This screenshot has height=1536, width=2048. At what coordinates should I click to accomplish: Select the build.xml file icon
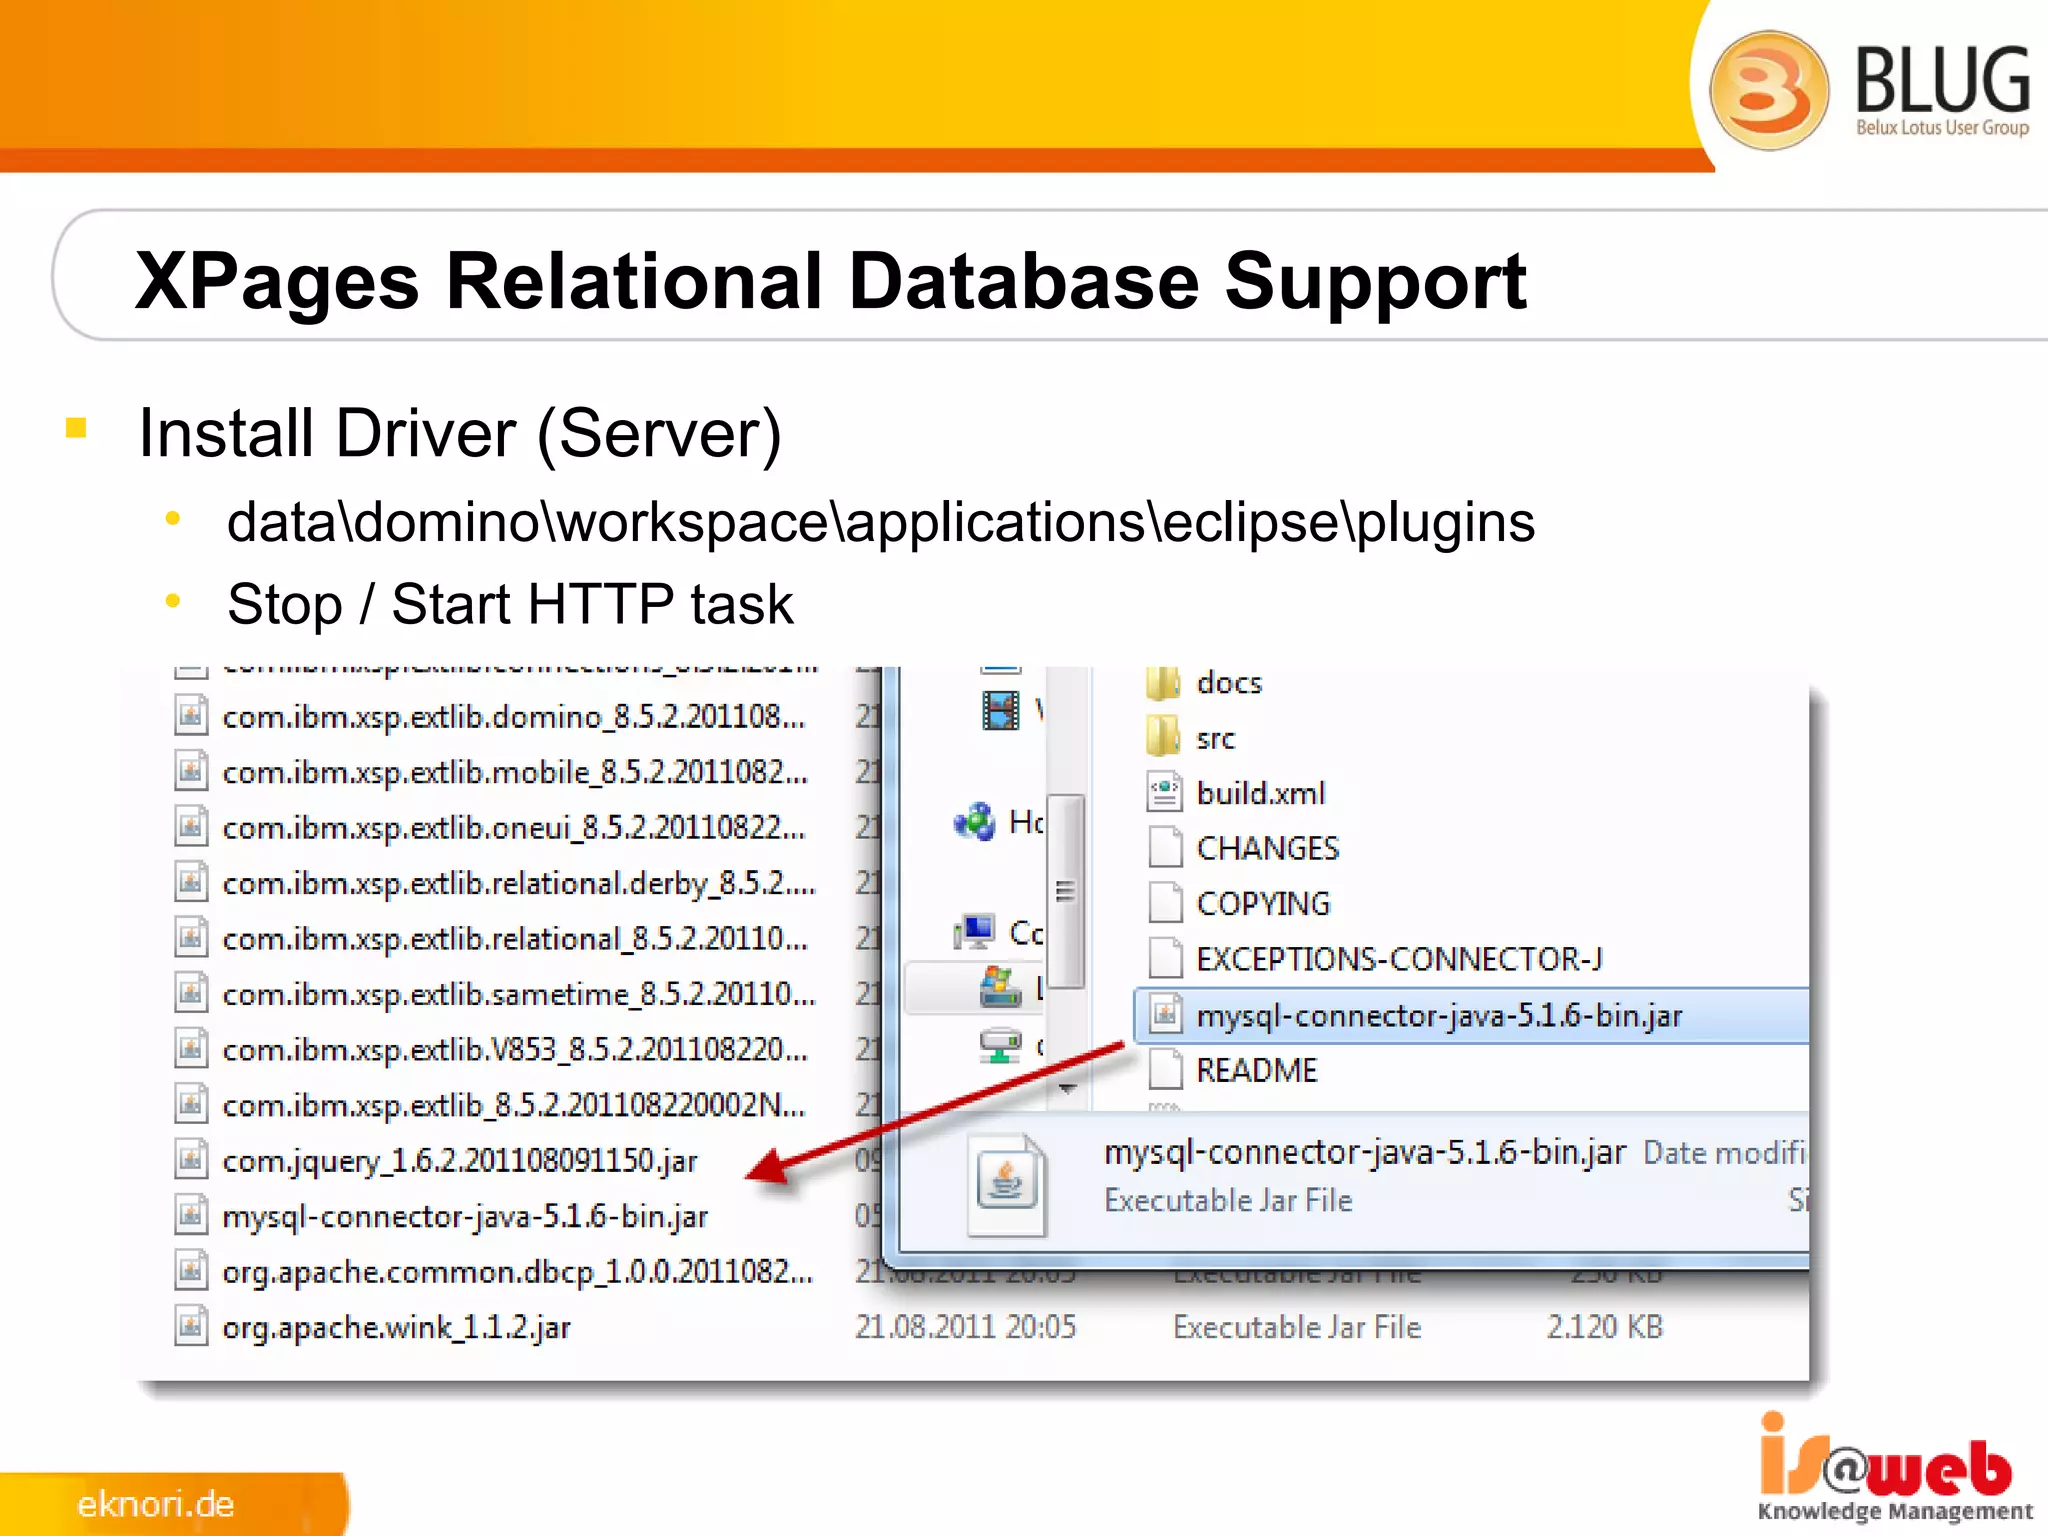(1165, 792)
